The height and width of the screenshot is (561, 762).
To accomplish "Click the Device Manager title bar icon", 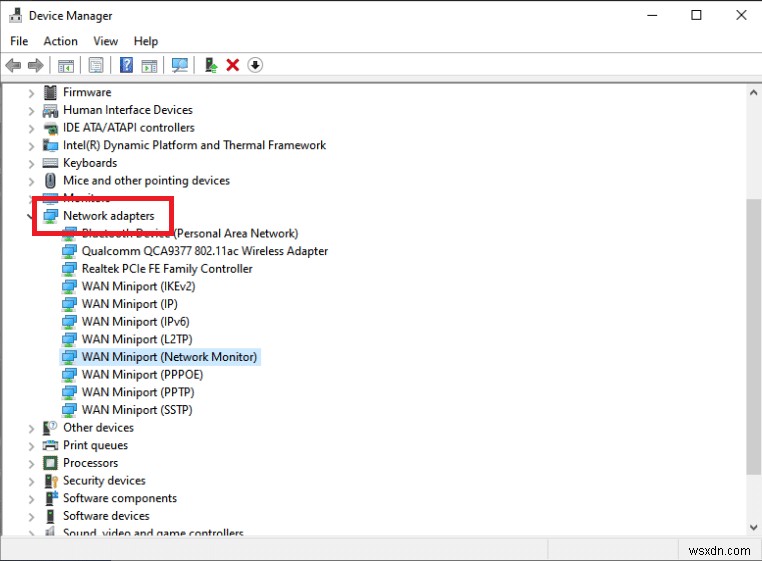I will 16,15.
